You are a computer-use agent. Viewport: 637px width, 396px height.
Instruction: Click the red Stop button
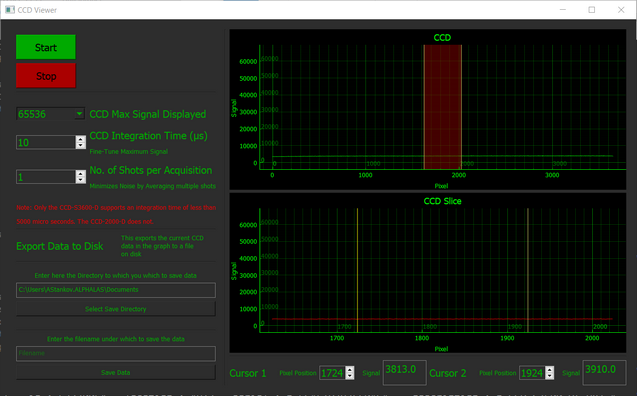[x=46, y=76]
